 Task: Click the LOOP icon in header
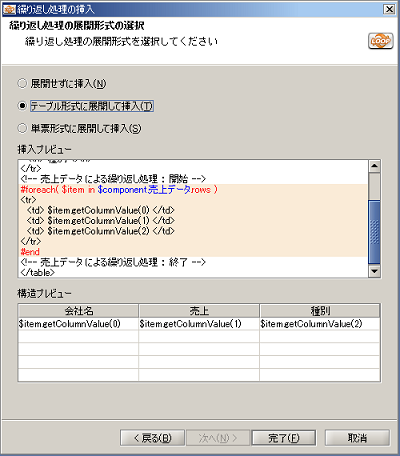[x=381, y=41]
